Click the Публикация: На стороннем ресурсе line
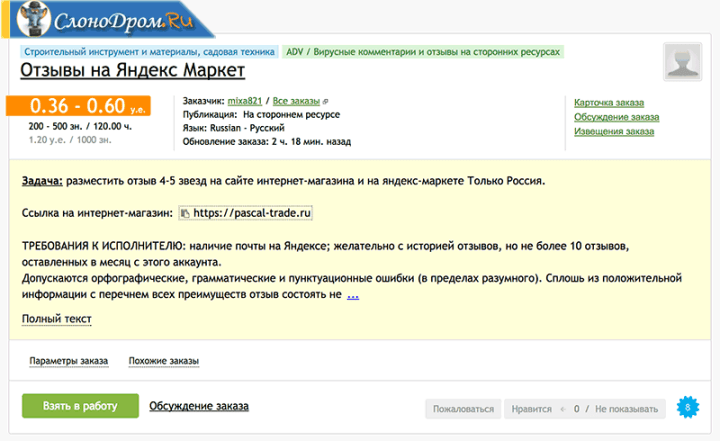 [261, 115]
